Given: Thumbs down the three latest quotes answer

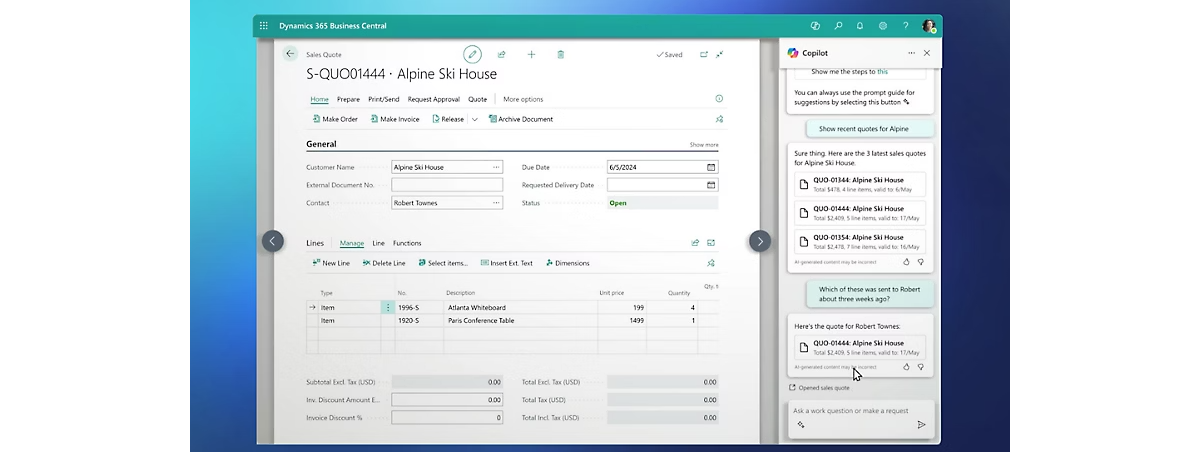Looking at the screenshot, I should (x=921, y=262).
